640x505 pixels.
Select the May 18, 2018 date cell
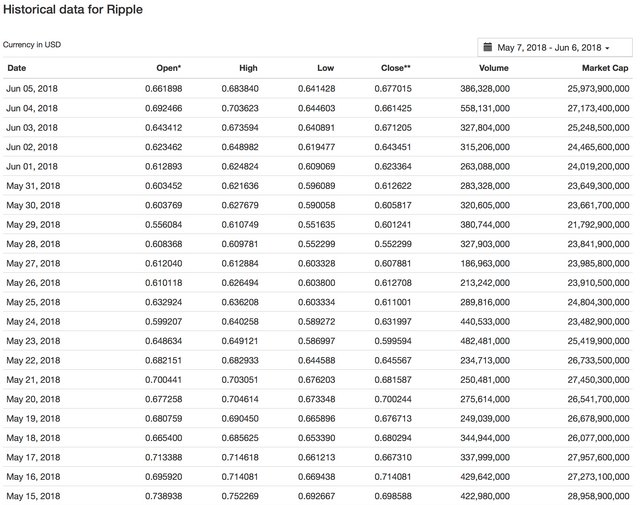click(33, 438)
